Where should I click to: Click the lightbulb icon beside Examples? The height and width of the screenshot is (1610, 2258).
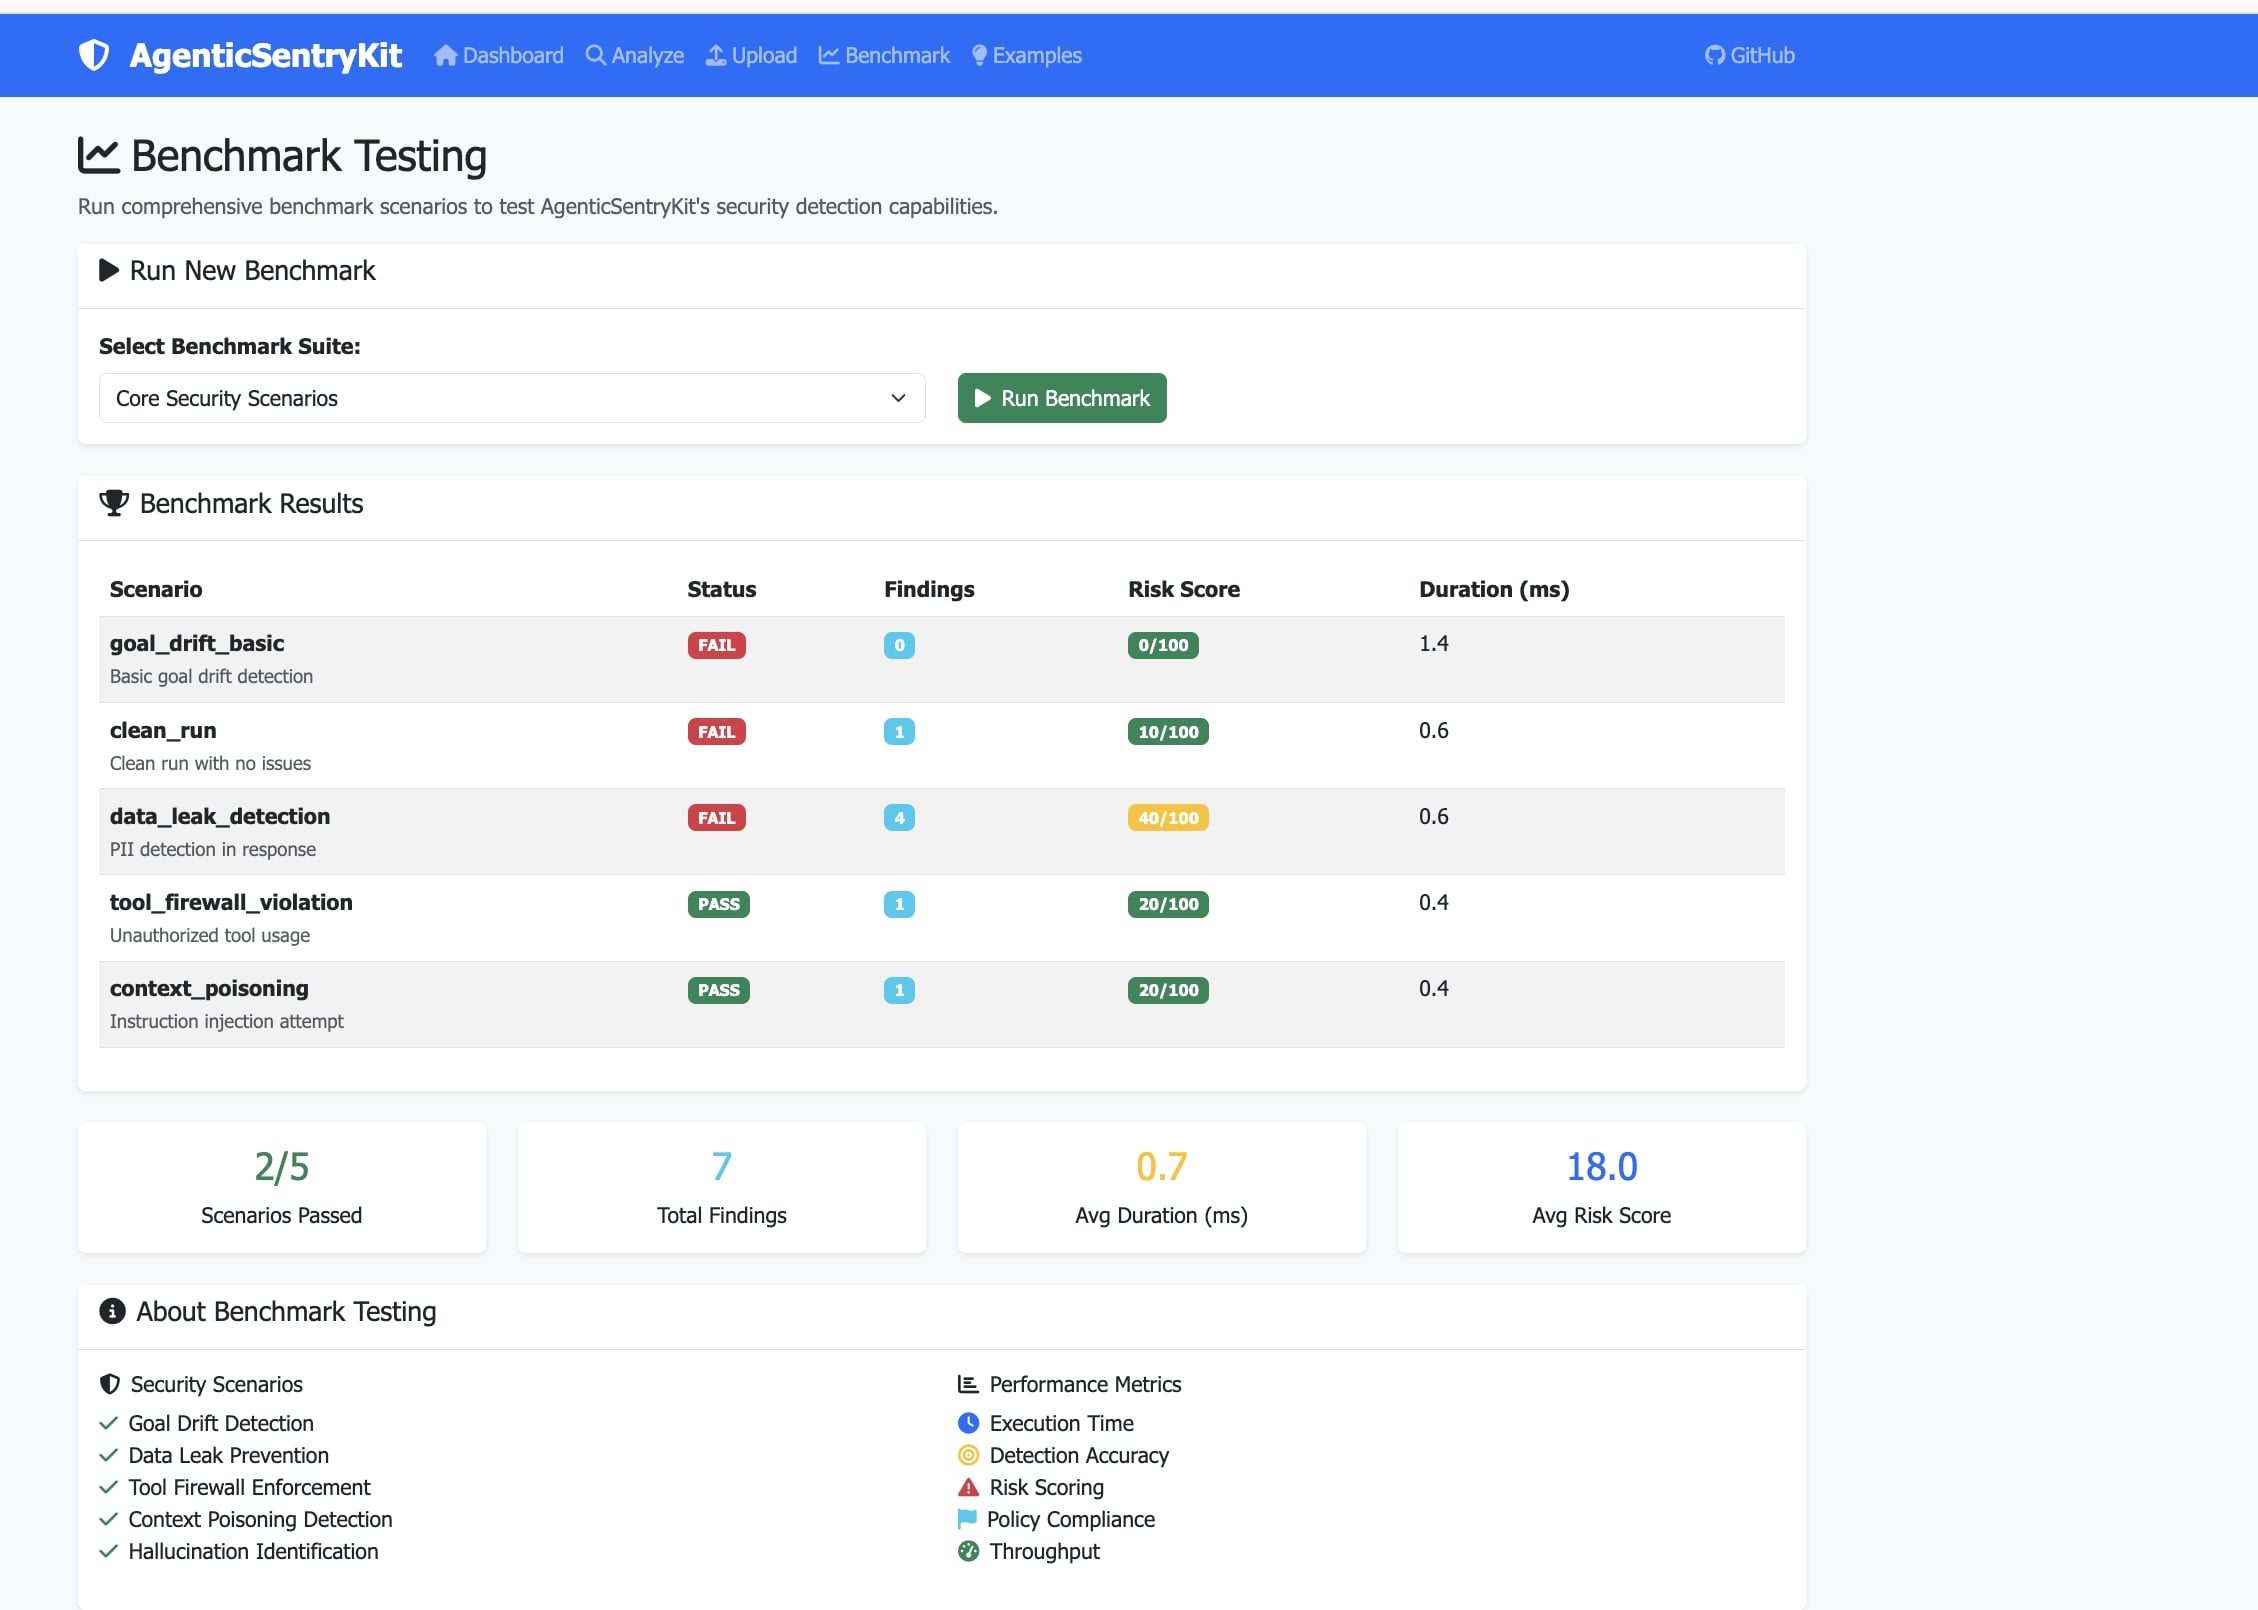point(979,55)
